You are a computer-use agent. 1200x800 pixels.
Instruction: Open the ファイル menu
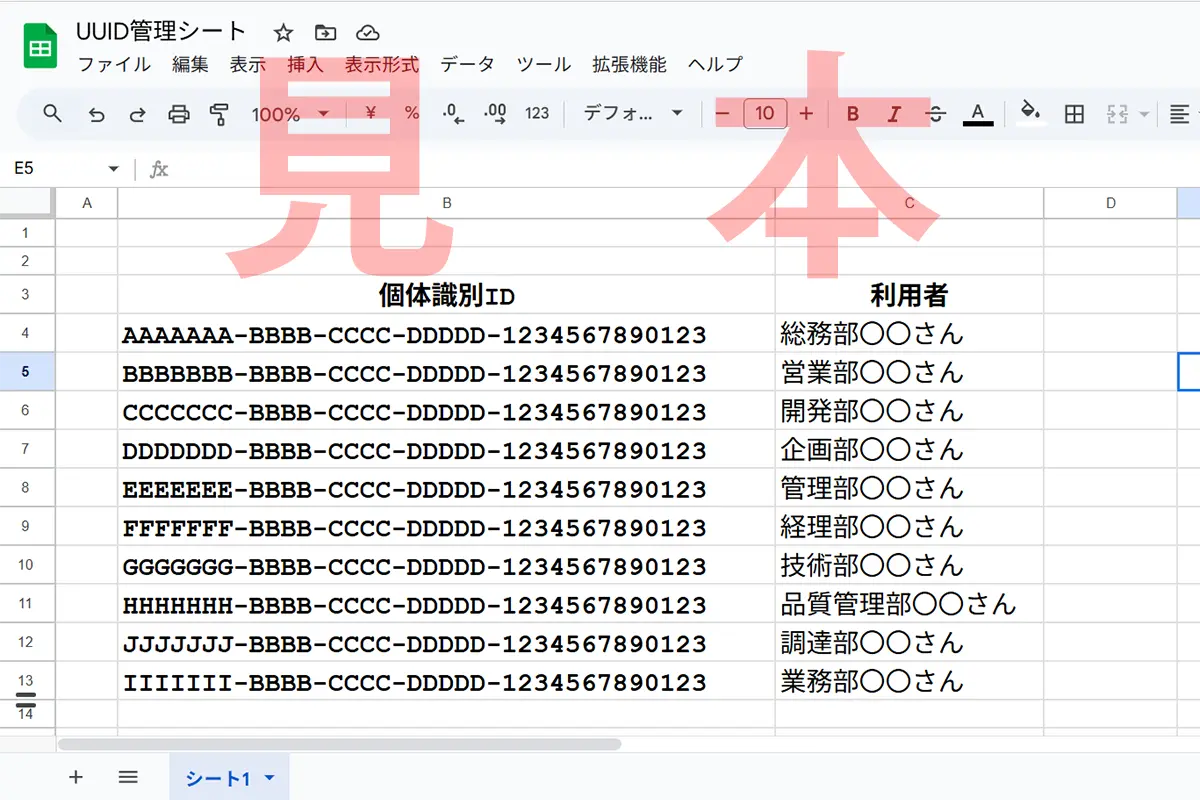tap(114, 65)
